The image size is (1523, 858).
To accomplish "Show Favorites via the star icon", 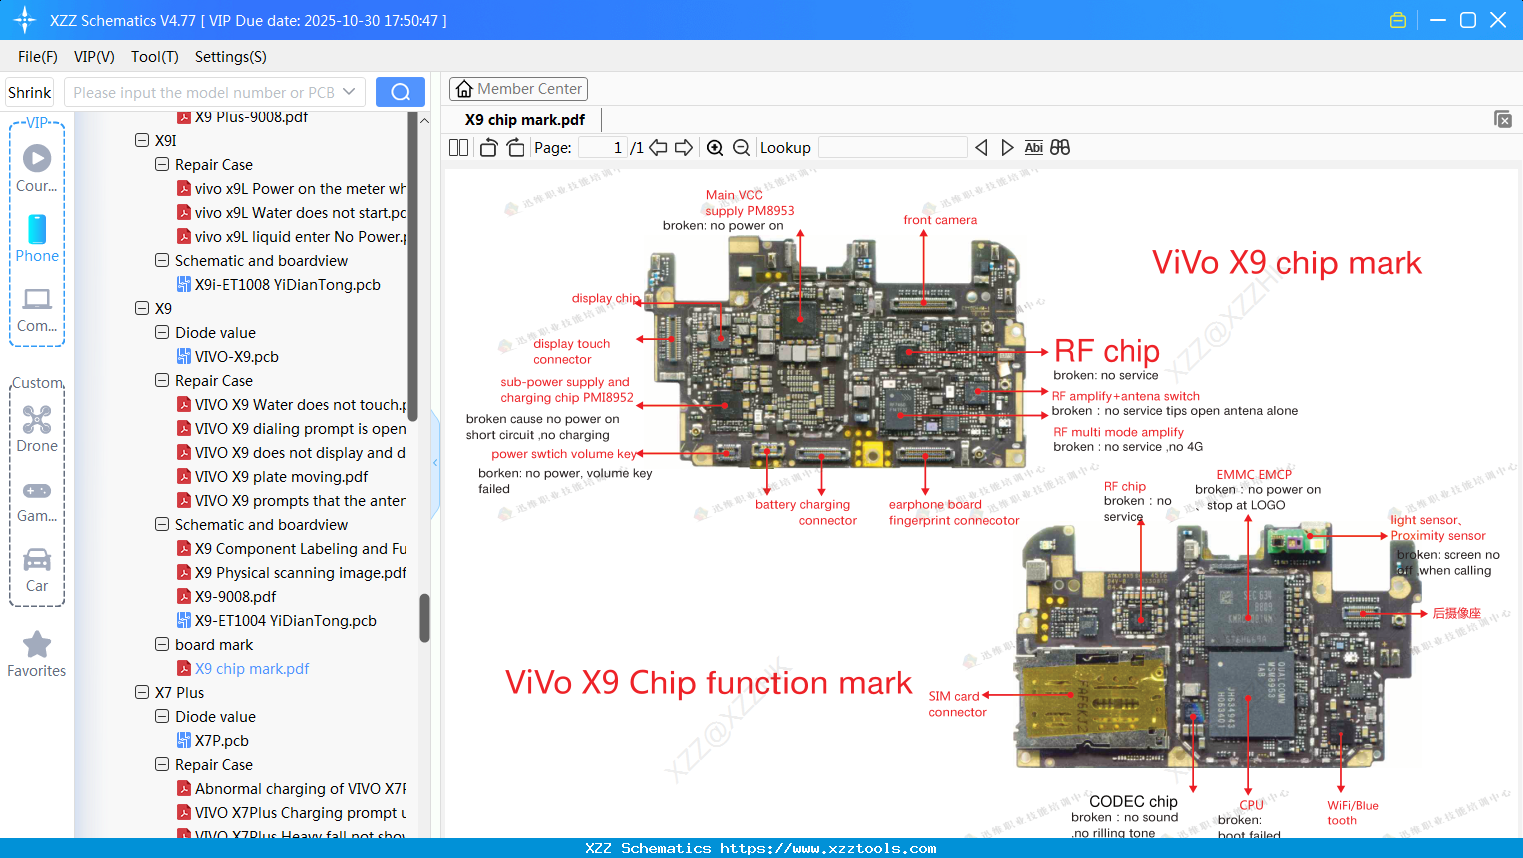I will point(37,645).
